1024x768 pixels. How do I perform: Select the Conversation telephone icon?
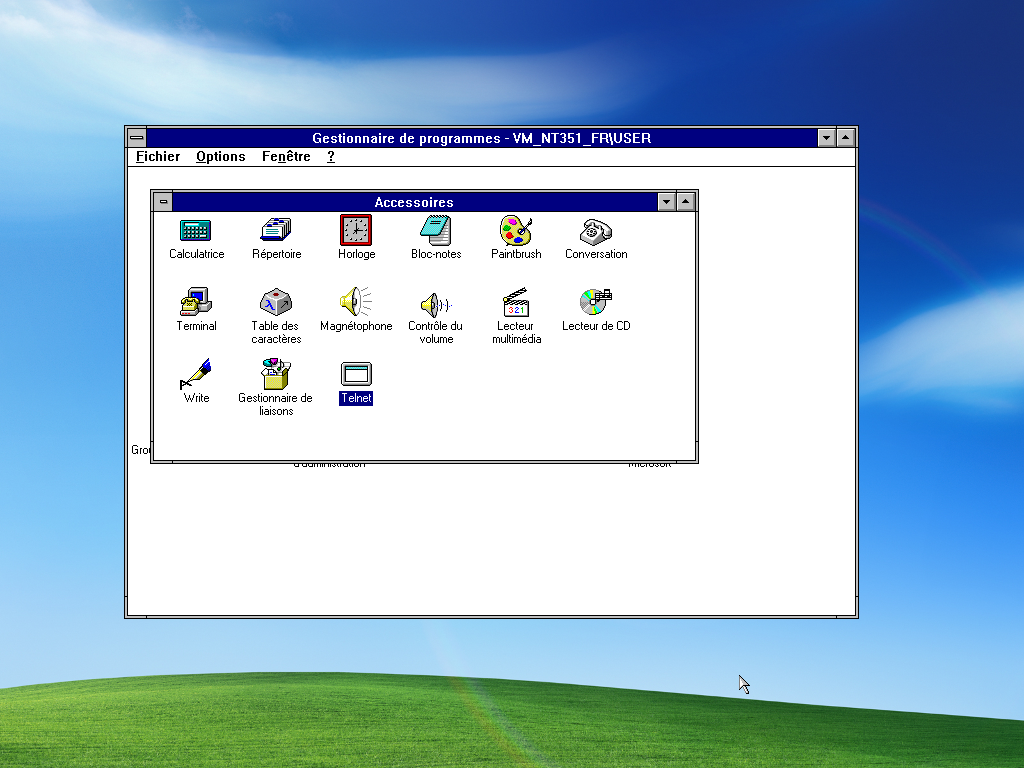[596, 231]
